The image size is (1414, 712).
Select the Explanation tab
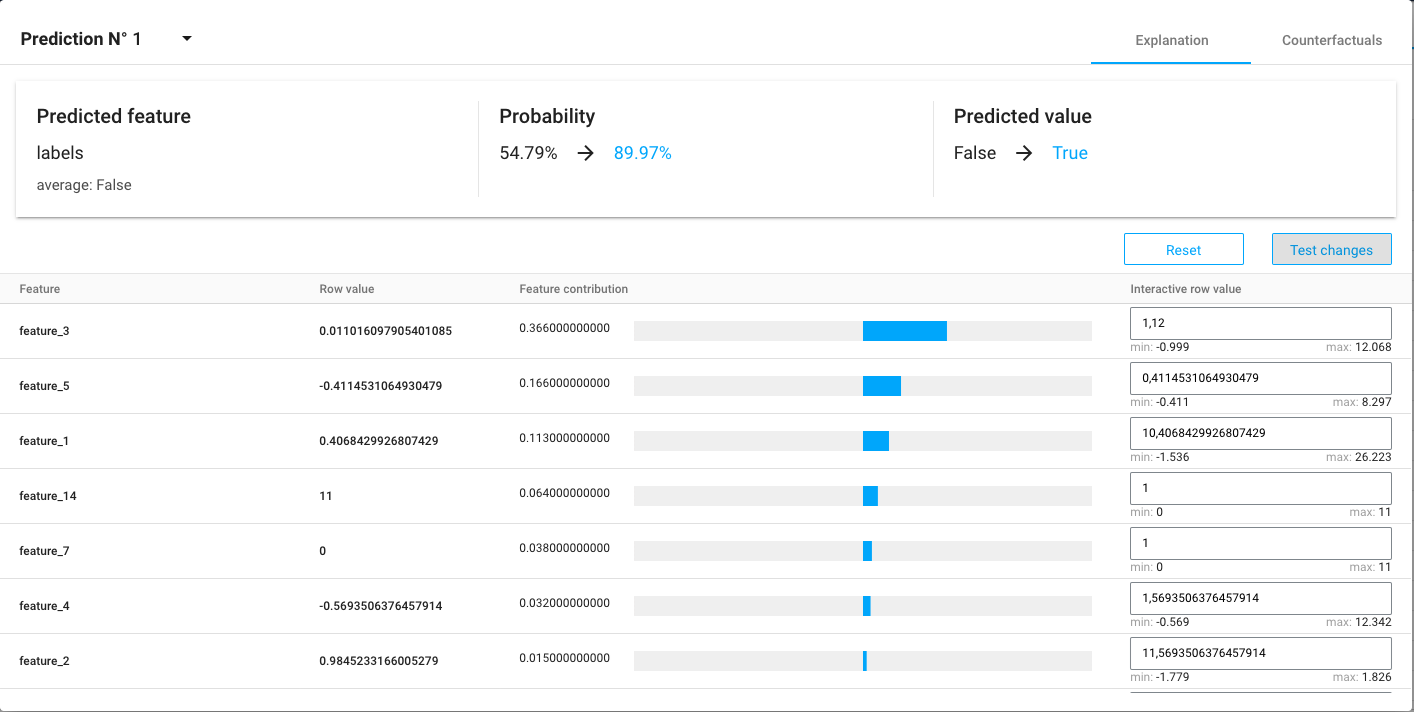click(1170, 40)
